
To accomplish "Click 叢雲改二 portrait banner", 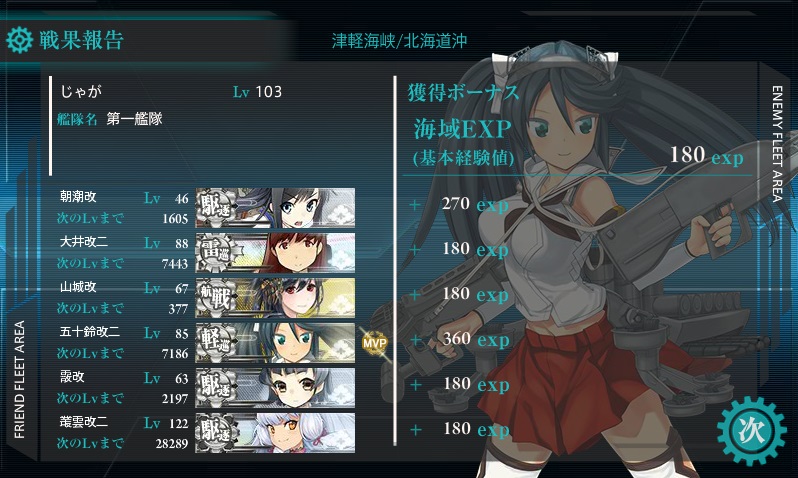I will click(275, 433).
